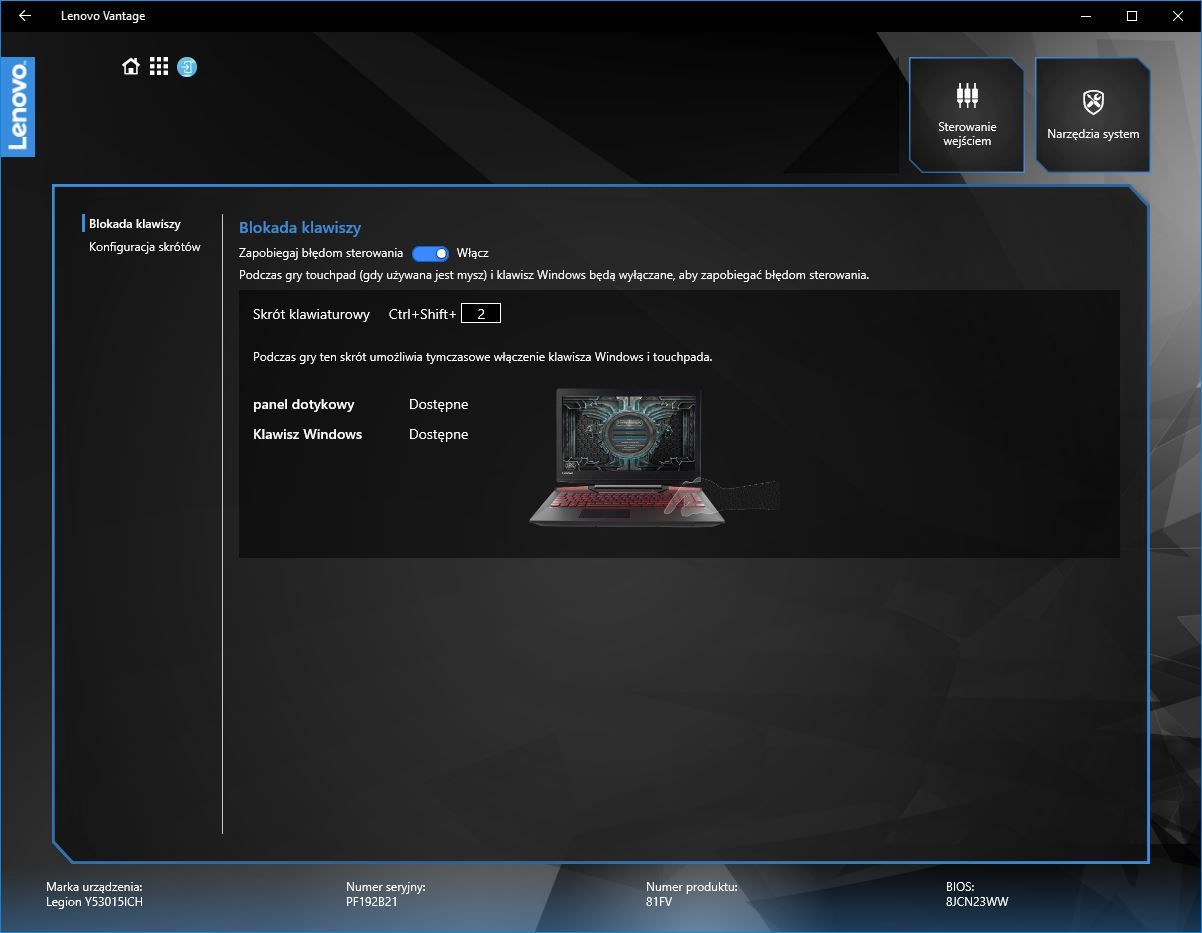
Task: Click the serial number PF192B21 text
Action: [x=371, y=901]
